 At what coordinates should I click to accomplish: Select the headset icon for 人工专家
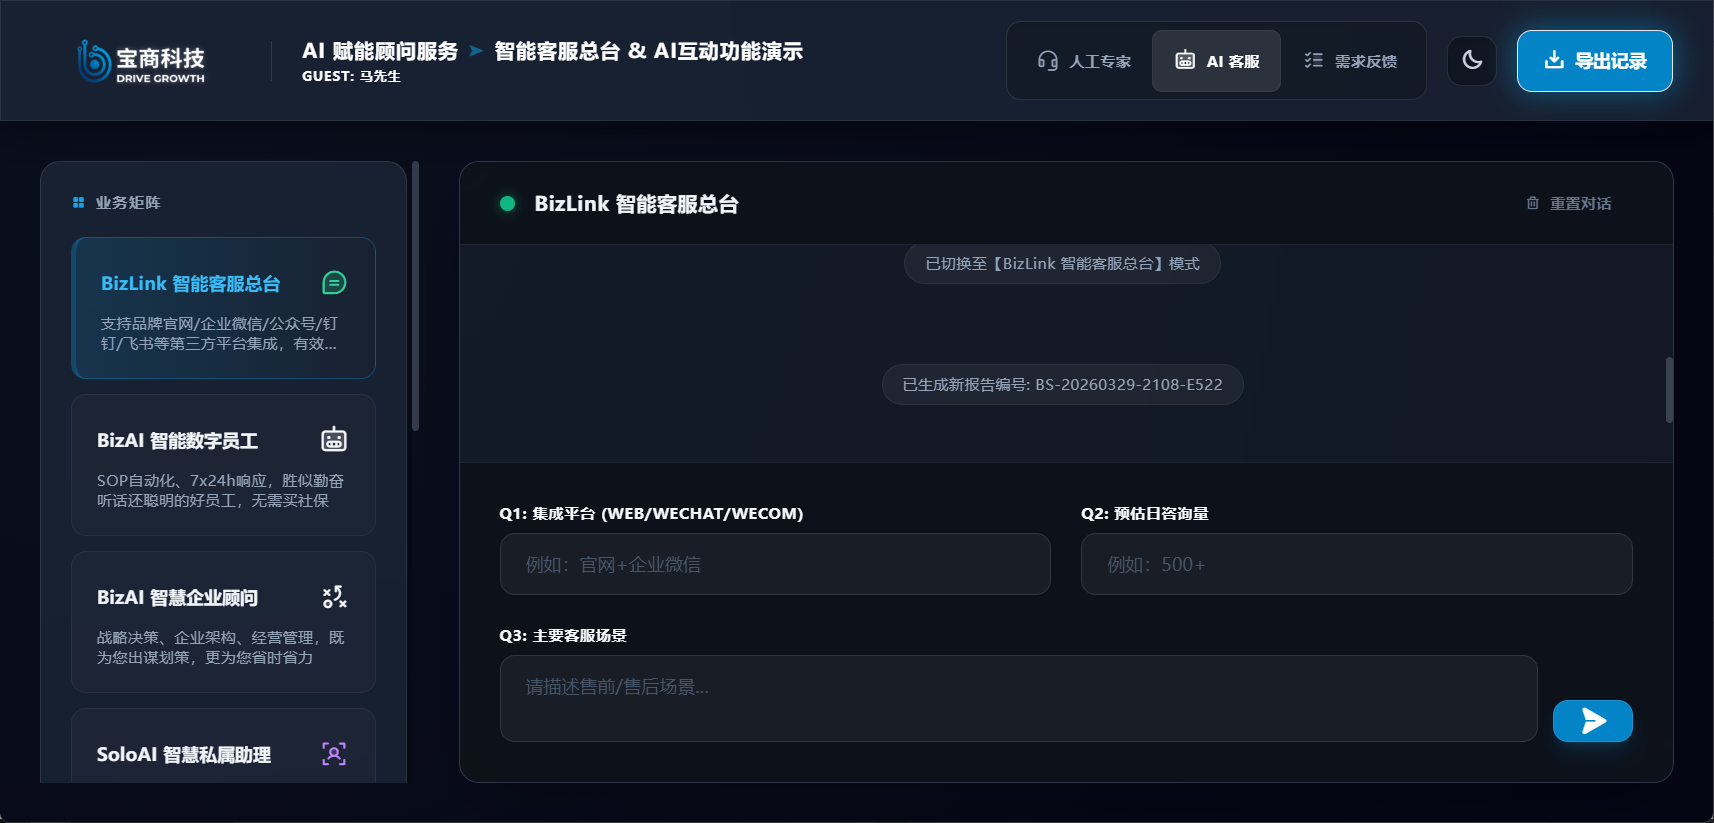click(1046, 60)
